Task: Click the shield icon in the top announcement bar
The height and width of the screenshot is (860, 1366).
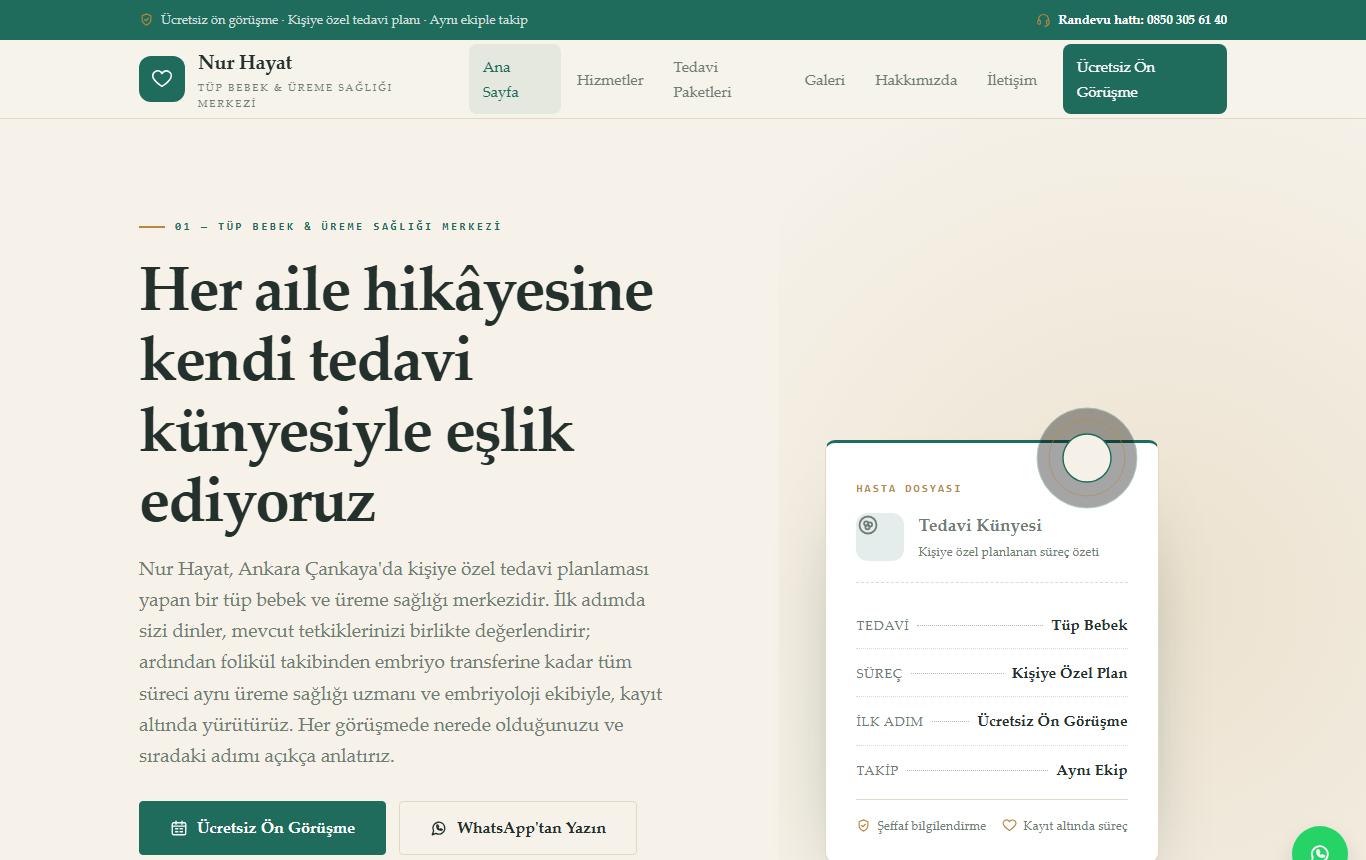Action: point(146,20)
